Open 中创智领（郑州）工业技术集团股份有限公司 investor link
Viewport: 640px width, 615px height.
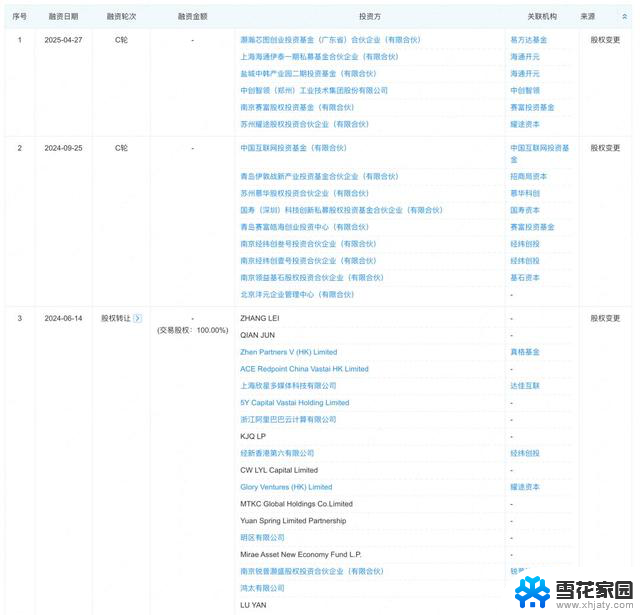[x=314, y=90]
